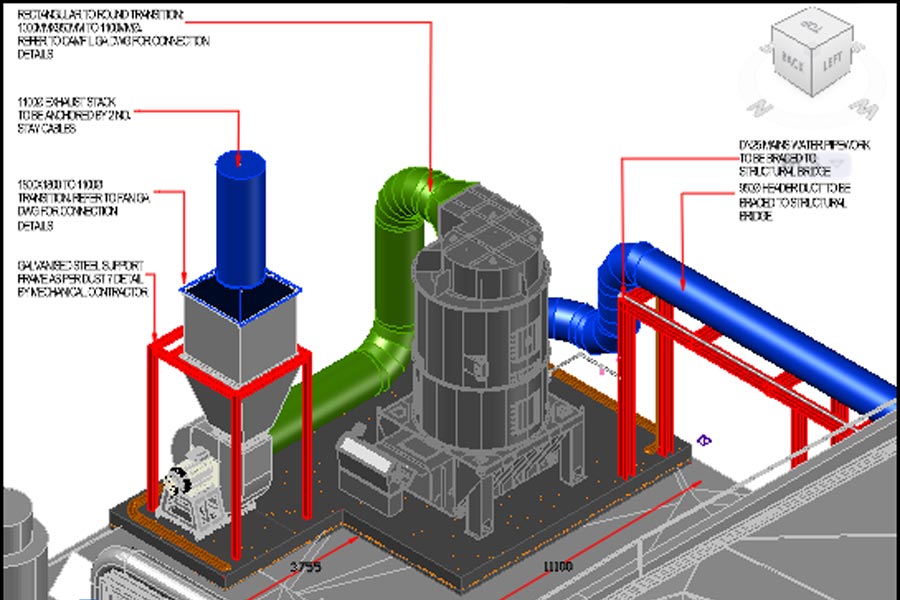Select the blue exhaust stack cylinder
This screenshot has height=600, width=900.
point(240,215)
